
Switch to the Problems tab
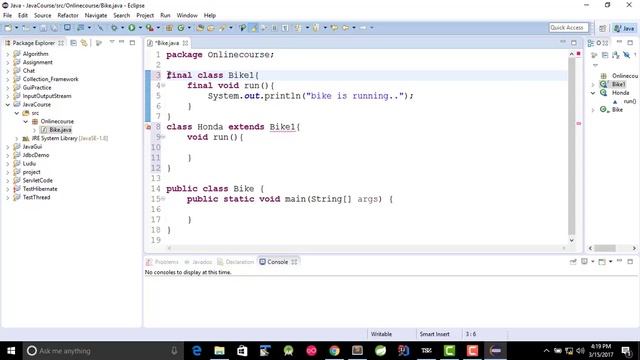click(x=162, y=262)
